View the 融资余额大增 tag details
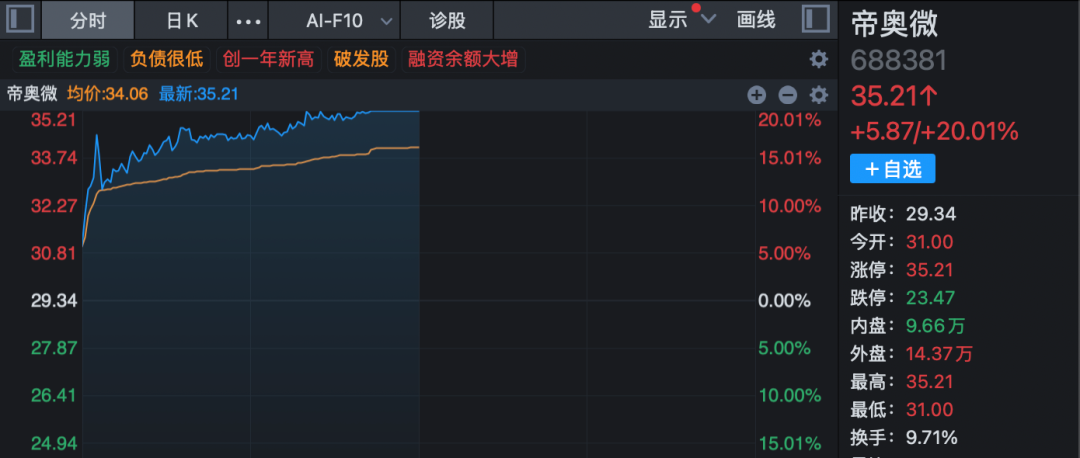Screen dimensions: 1080x458 click(x=463, y=59)
